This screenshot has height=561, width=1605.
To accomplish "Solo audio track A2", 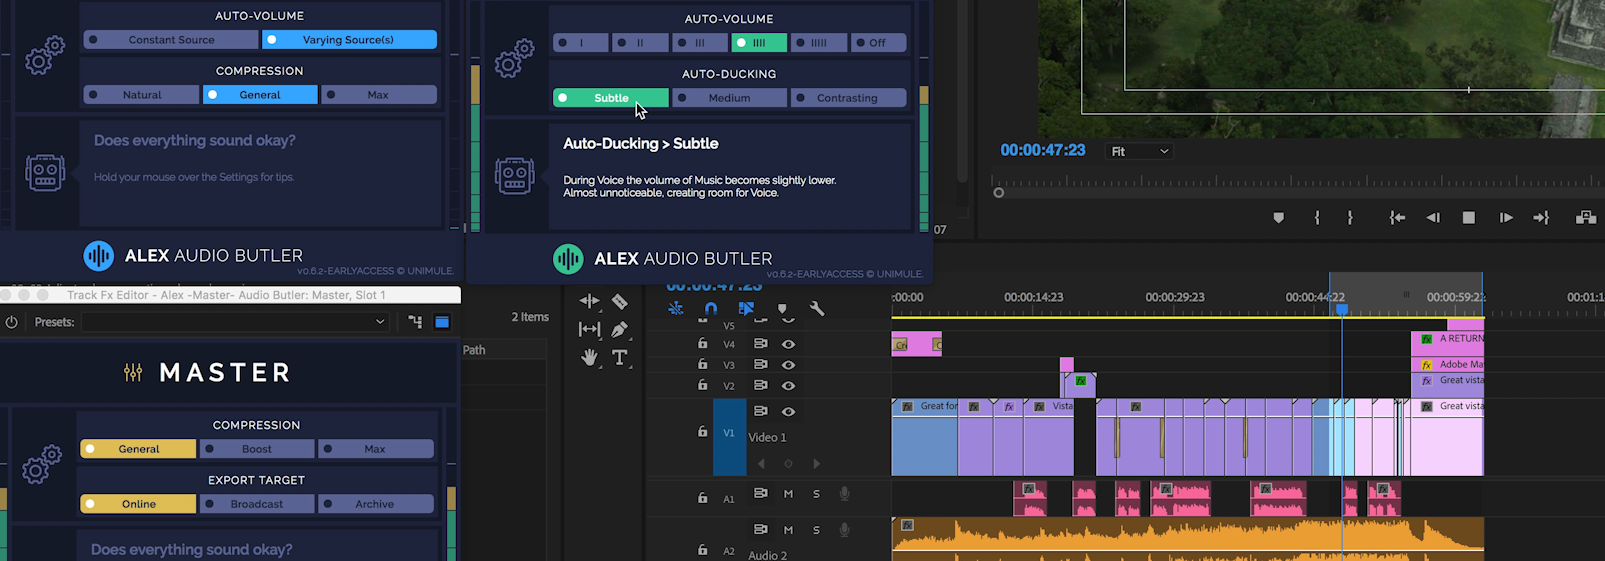I will (x=816, y=530).
